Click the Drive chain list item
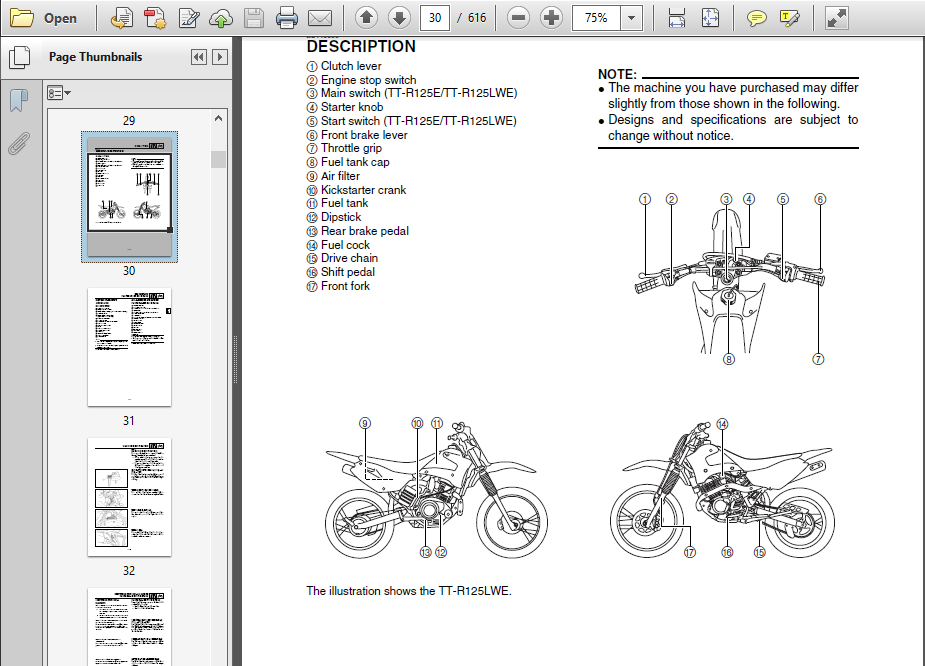 (x=342, y=258)
